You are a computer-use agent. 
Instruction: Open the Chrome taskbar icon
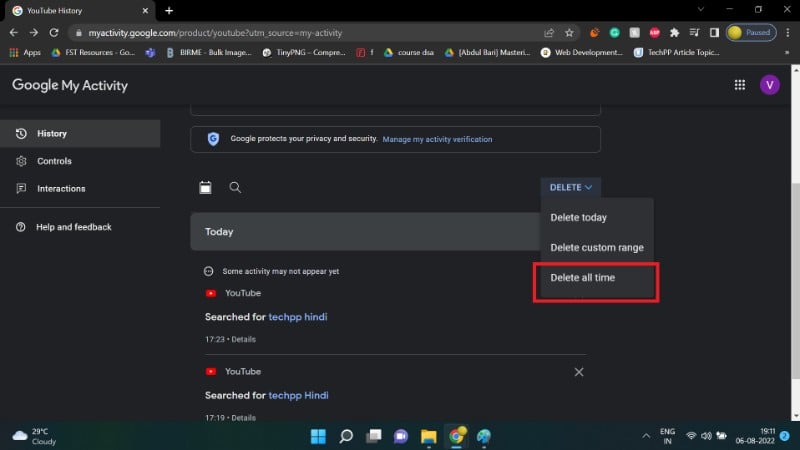[456, 436]
